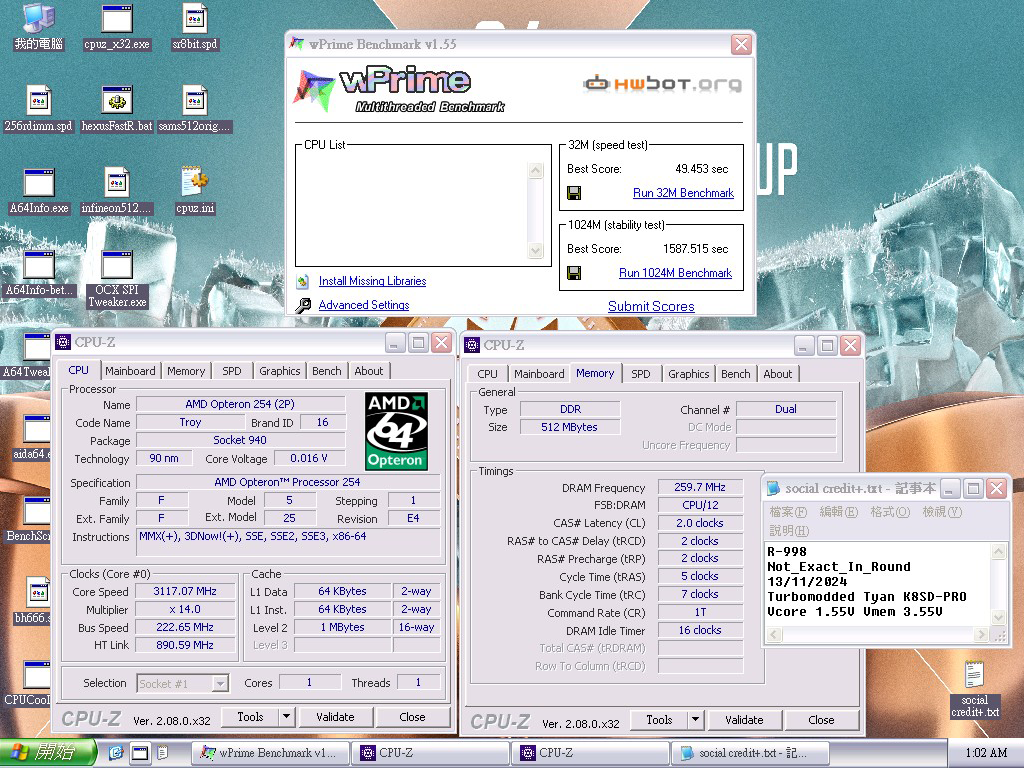
Task: Click Notepad vertical scrollbar down arrow
Action: click(x=999, y=617)
